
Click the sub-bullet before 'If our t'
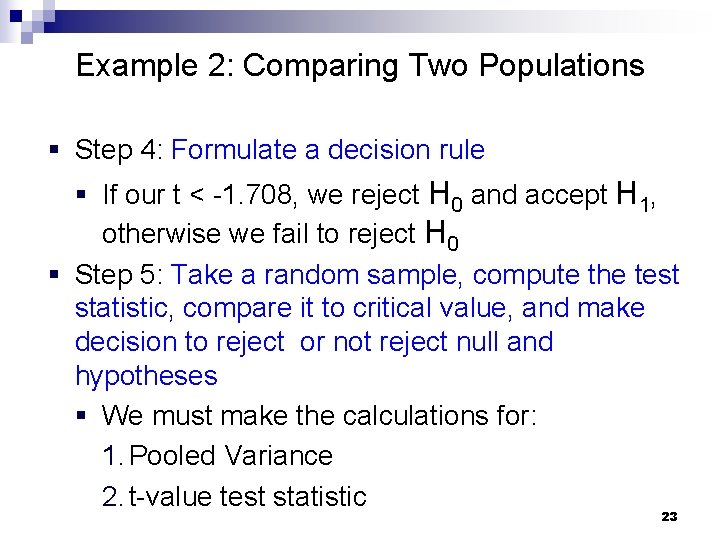point(82,194)
